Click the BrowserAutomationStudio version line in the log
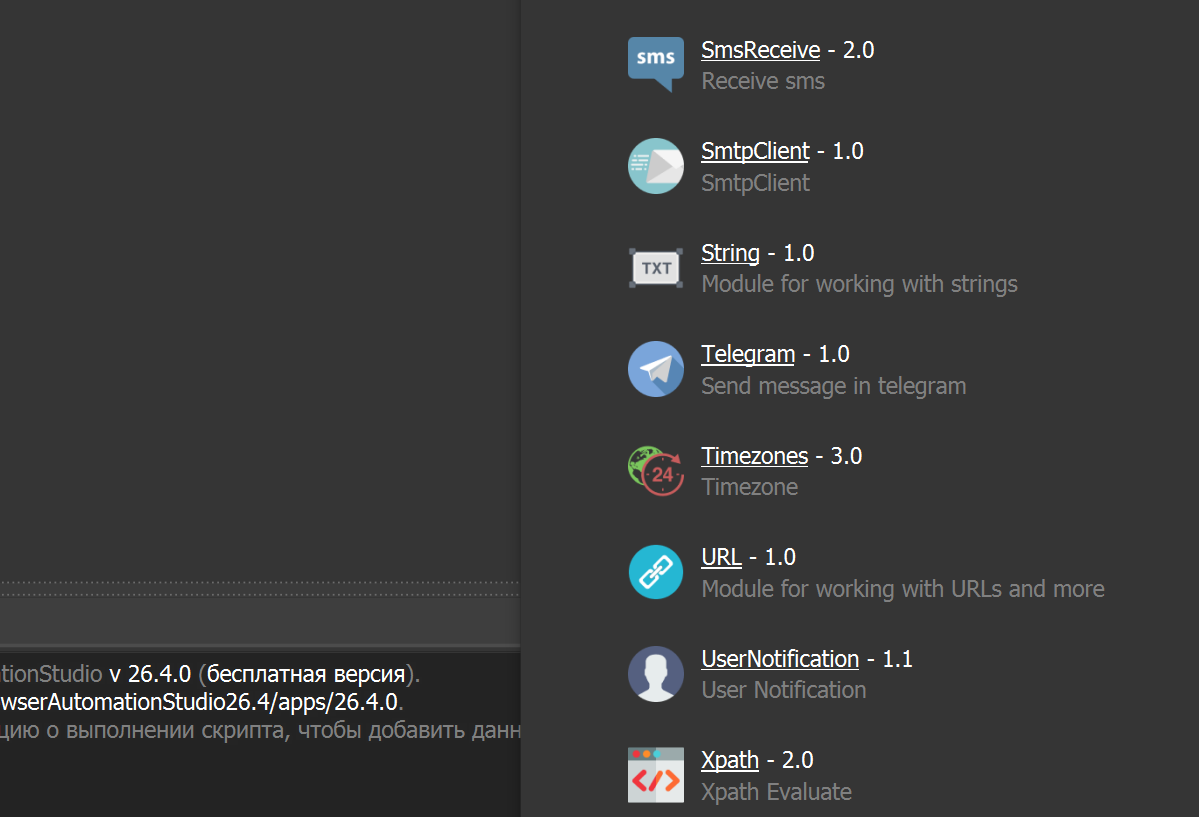This screenshot has width=1199, height=817. click(x=260, y=674)
